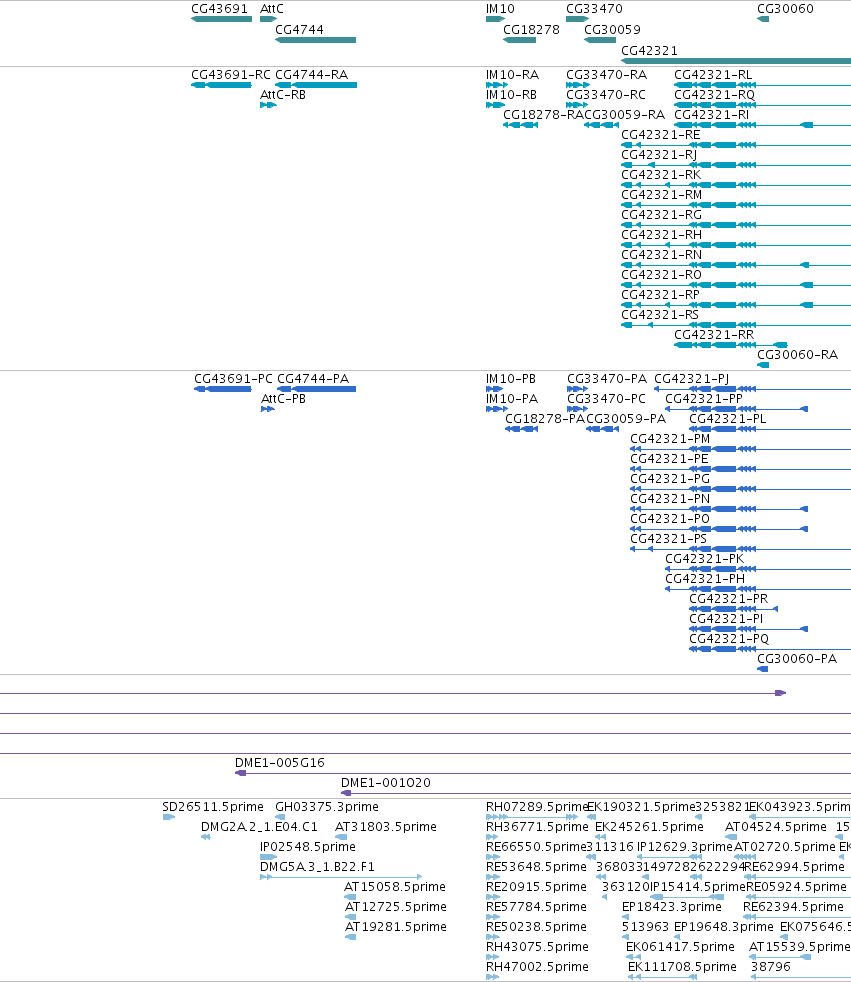Click the CG42321-RG label
851x982 pixels.
[662, 215]
